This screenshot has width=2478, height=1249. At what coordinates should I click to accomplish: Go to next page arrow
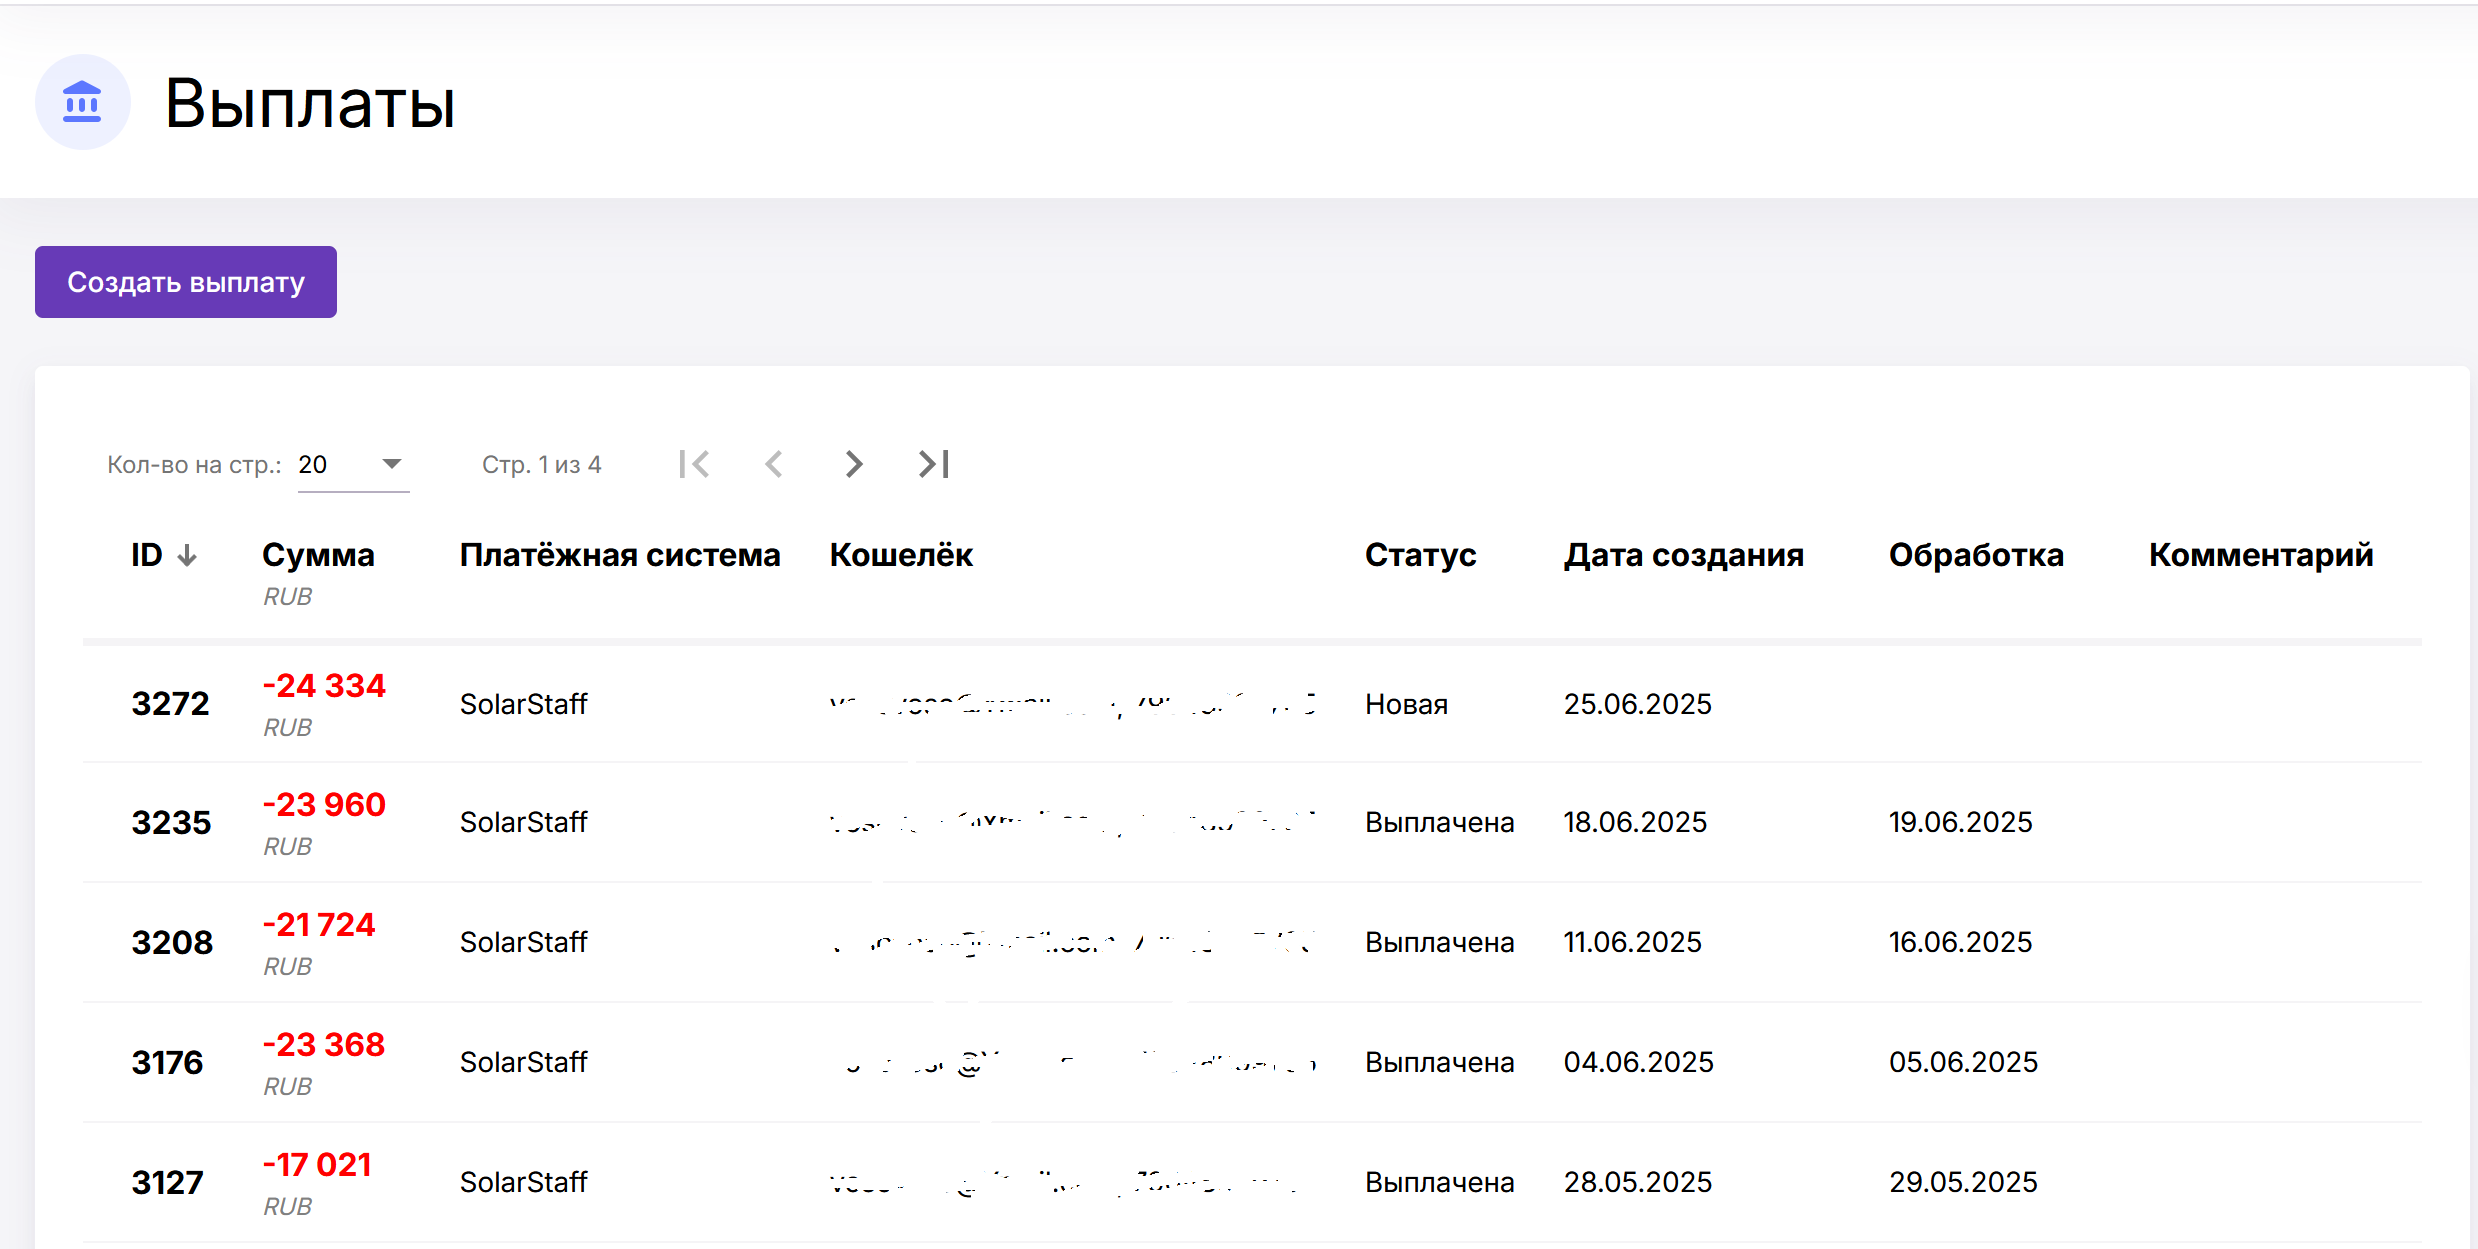click(x=853, y=464)
